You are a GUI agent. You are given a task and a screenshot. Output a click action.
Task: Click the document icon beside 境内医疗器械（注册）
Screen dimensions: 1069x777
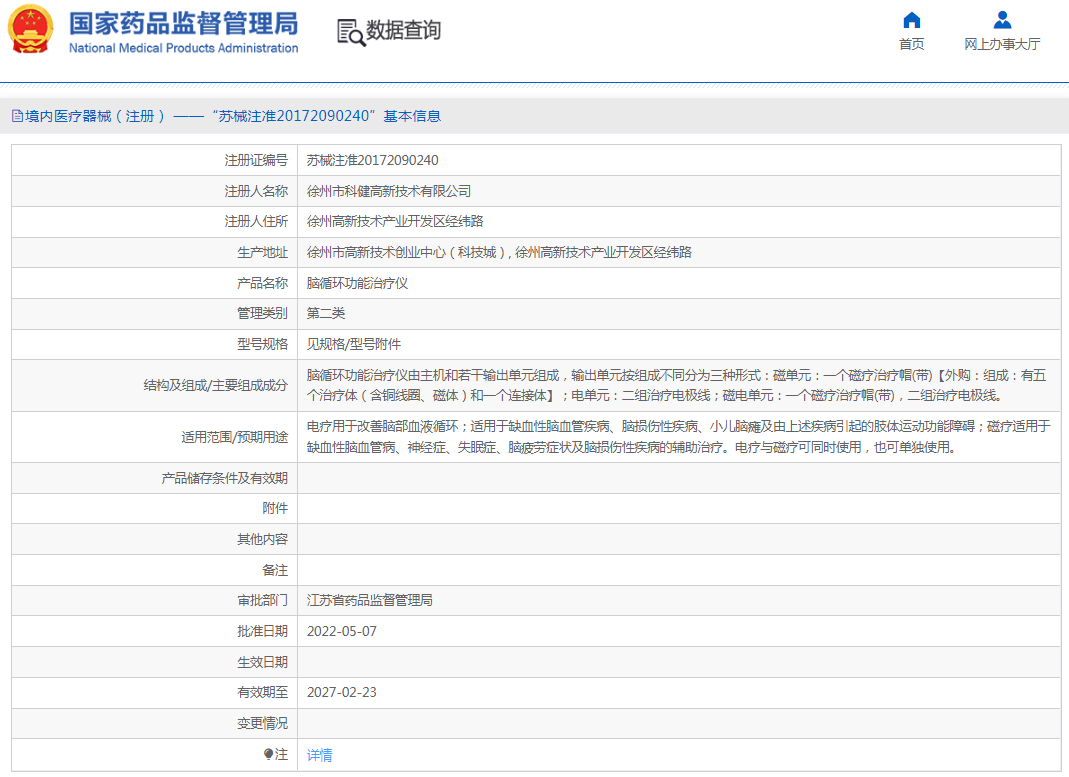15,116
